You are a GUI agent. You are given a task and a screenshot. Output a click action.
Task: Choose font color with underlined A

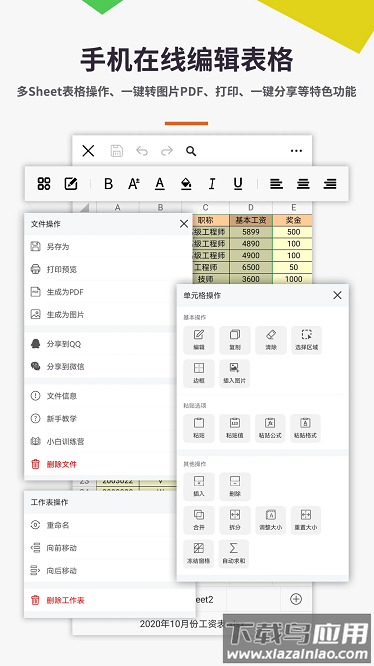(x=160, y=183)
